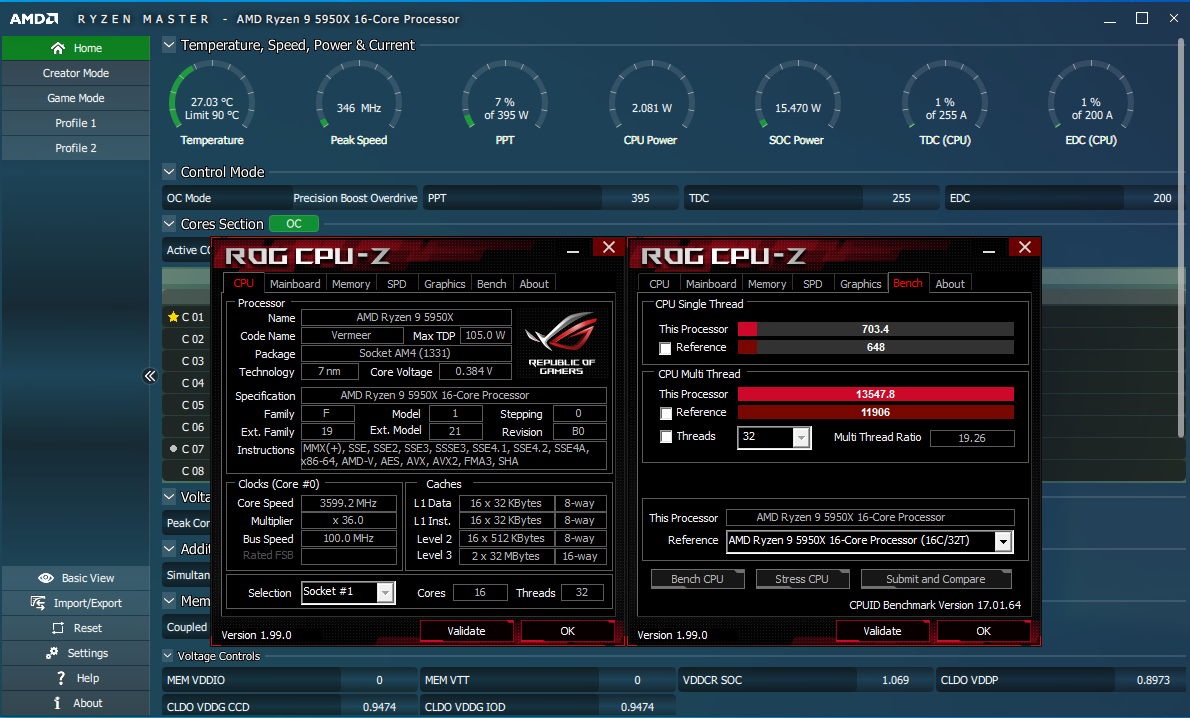Image resolution: width=1190 pixels, height=718 pixels.
Task: Switch to Memory tab in left CPU-Z
Action: (x=351, y=284)
